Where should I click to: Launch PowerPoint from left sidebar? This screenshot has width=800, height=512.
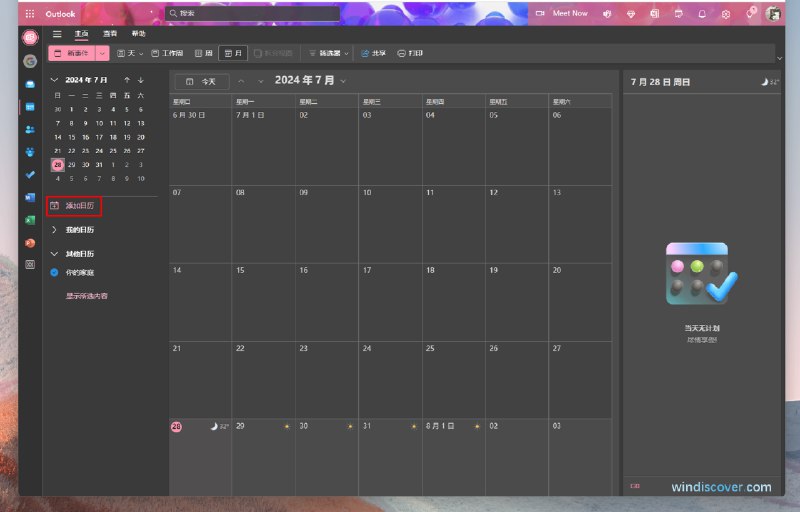(x=30, y=243)
